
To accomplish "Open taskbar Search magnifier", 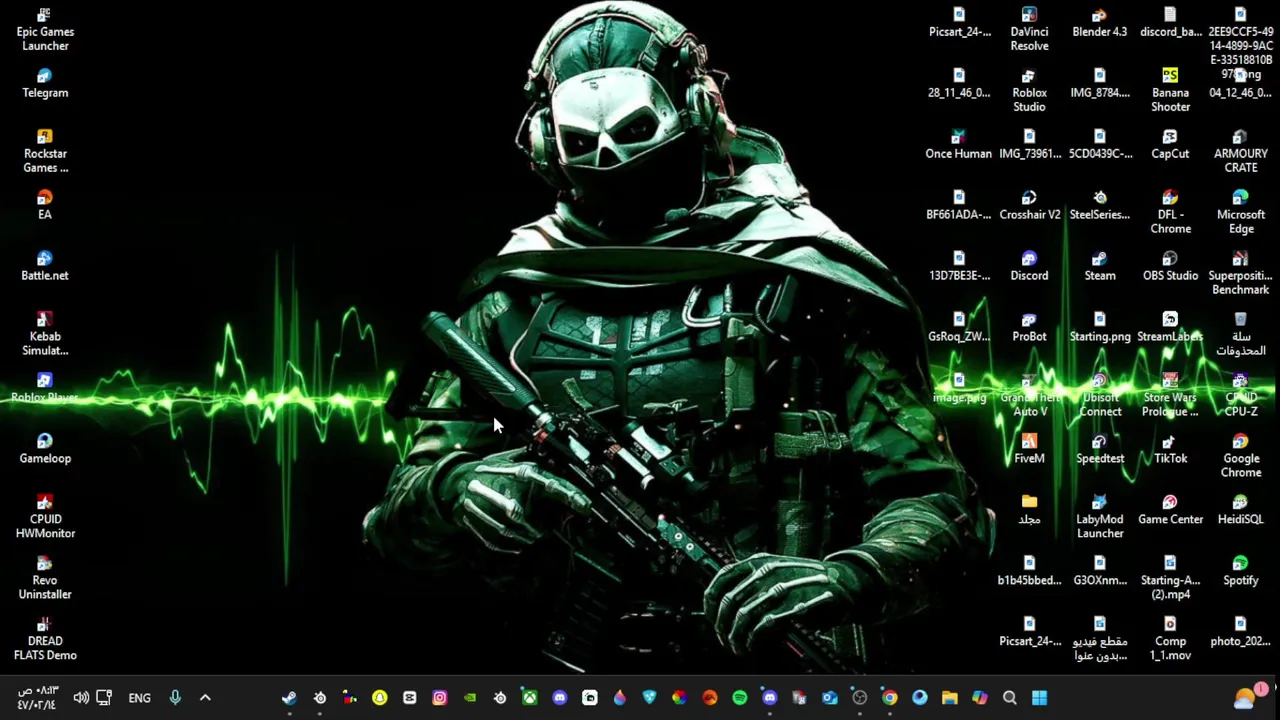I will pos(1009,698).
